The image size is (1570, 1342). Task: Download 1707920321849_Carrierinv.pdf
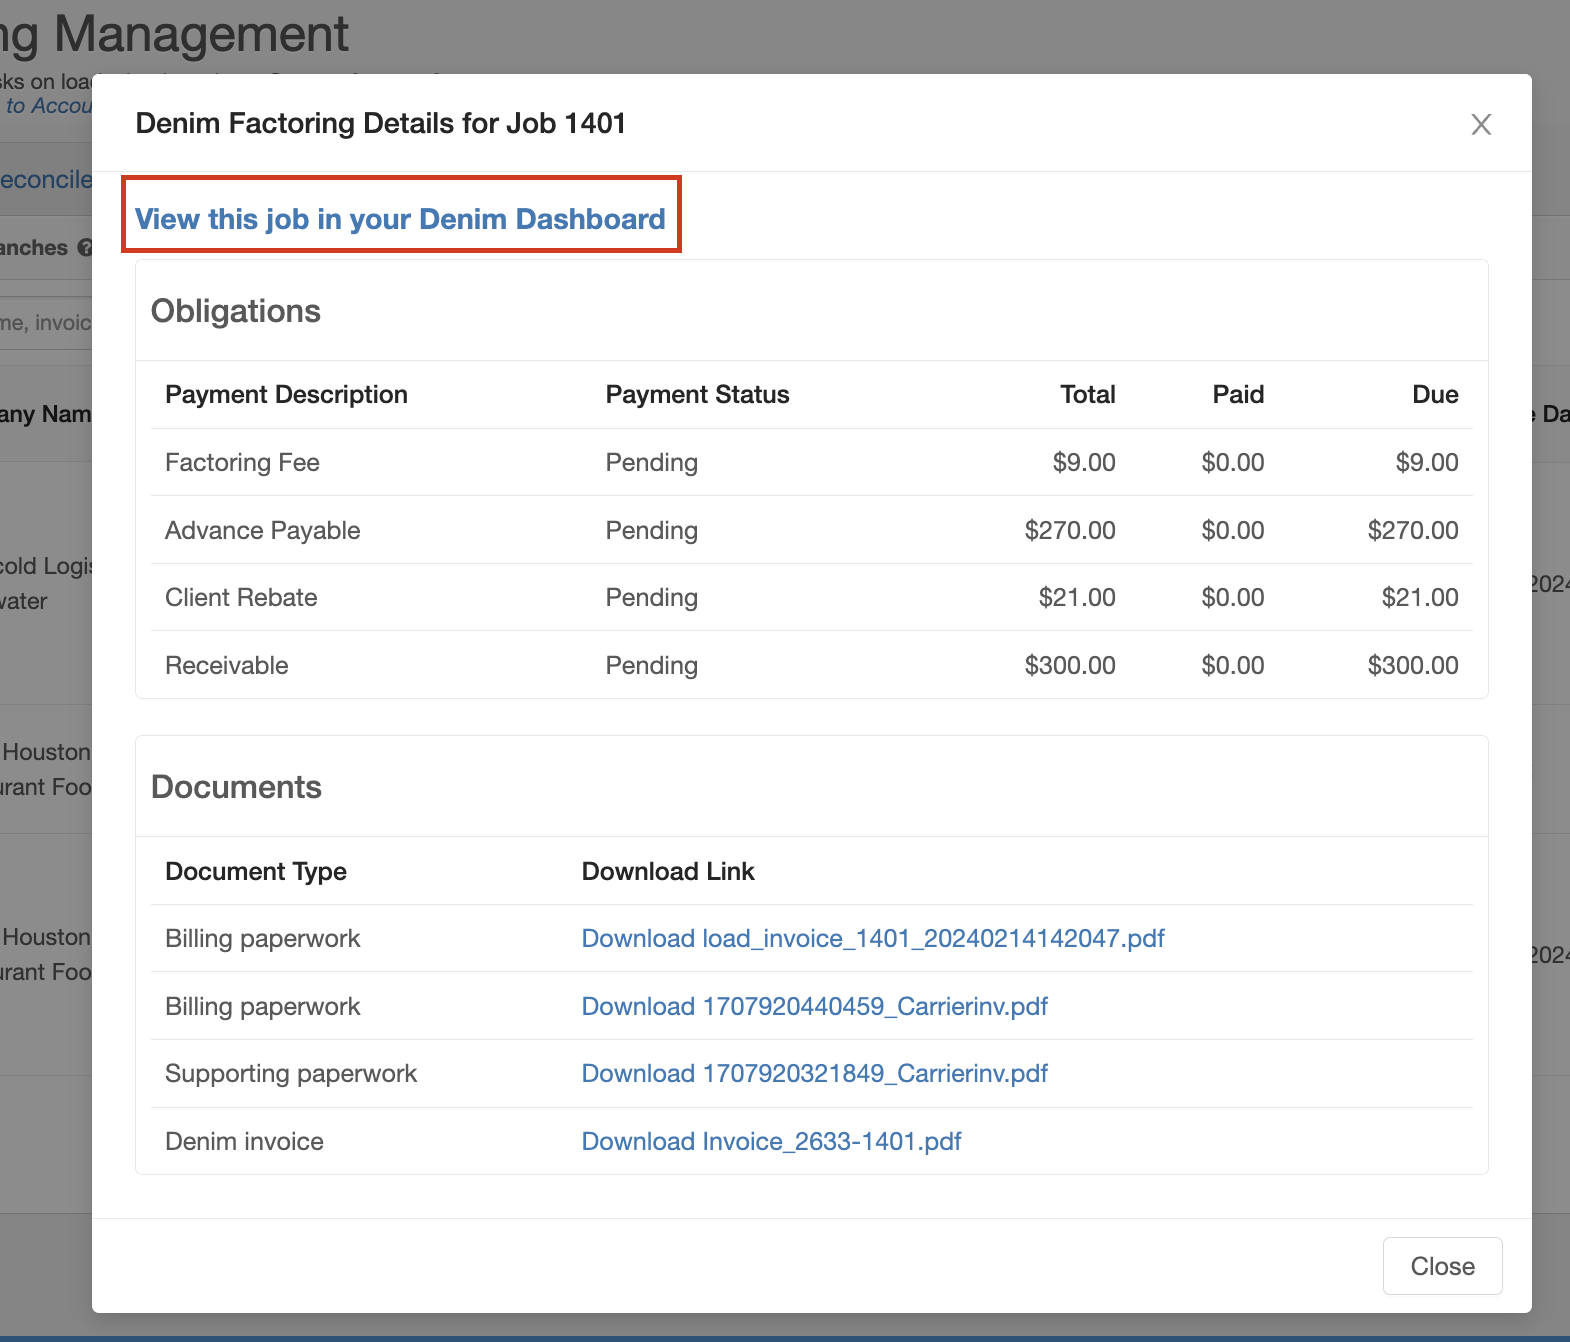tap(815, 1073)
